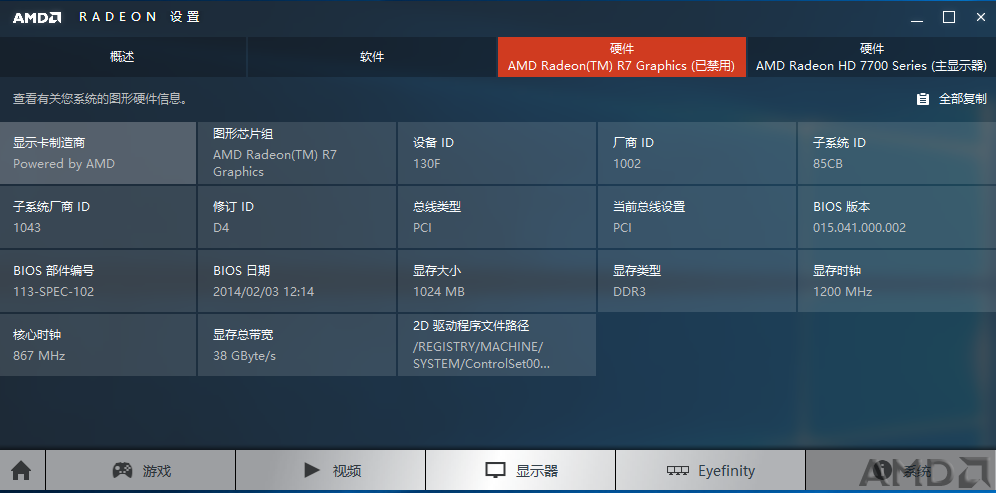Screen dimensions: 996x493
Task: Select the 图形芯片组 tile
Action: click(x=297, y=153)
